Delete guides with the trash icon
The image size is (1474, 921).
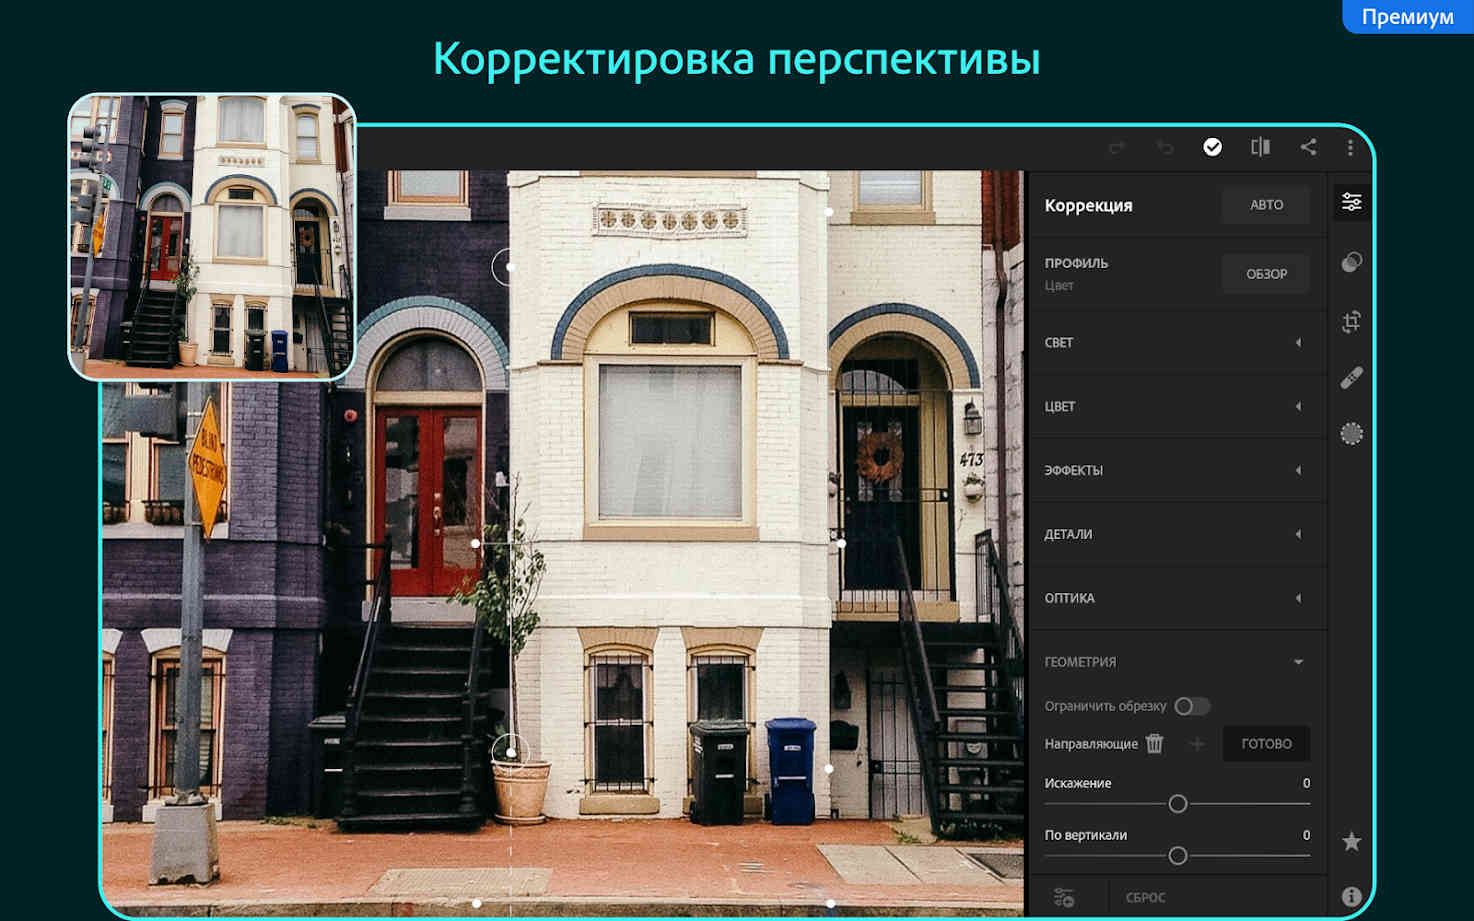[1155, 743]
